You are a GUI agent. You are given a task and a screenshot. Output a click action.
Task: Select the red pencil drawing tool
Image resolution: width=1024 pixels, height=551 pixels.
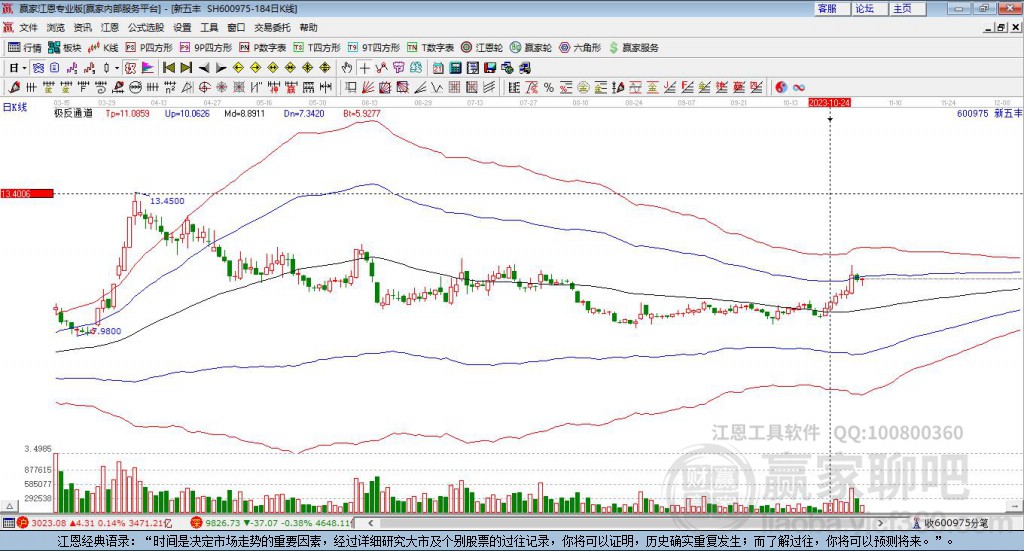tap(14, 87)
